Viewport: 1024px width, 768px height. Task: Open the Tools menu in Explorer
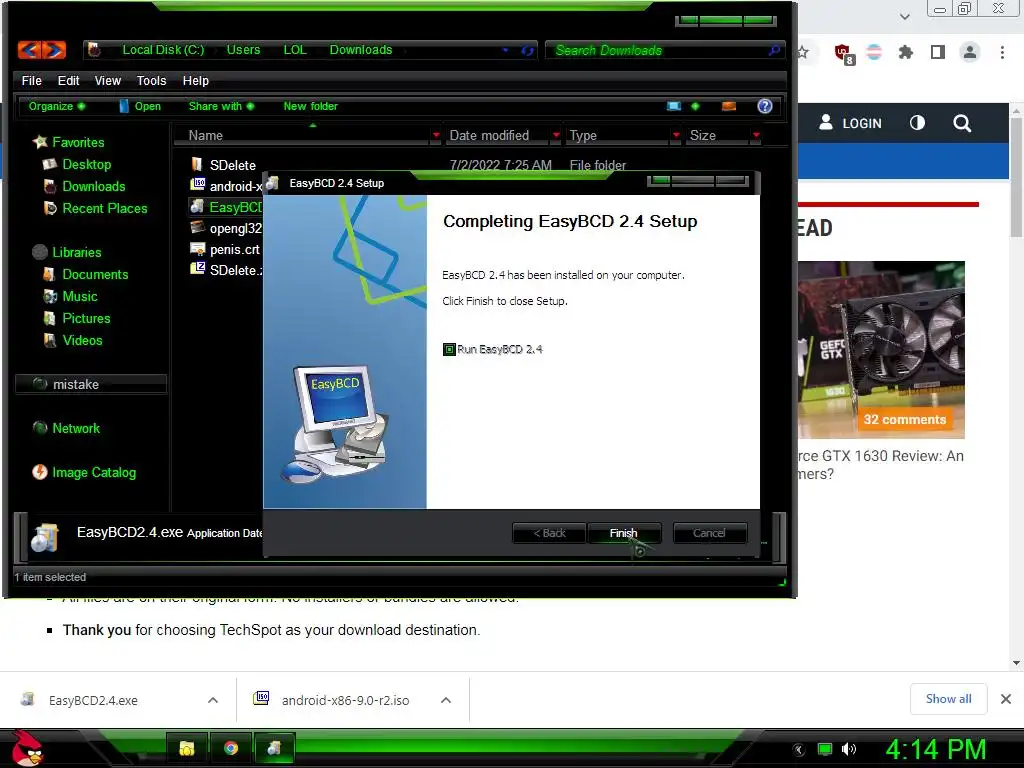click(x=152, y=80)
